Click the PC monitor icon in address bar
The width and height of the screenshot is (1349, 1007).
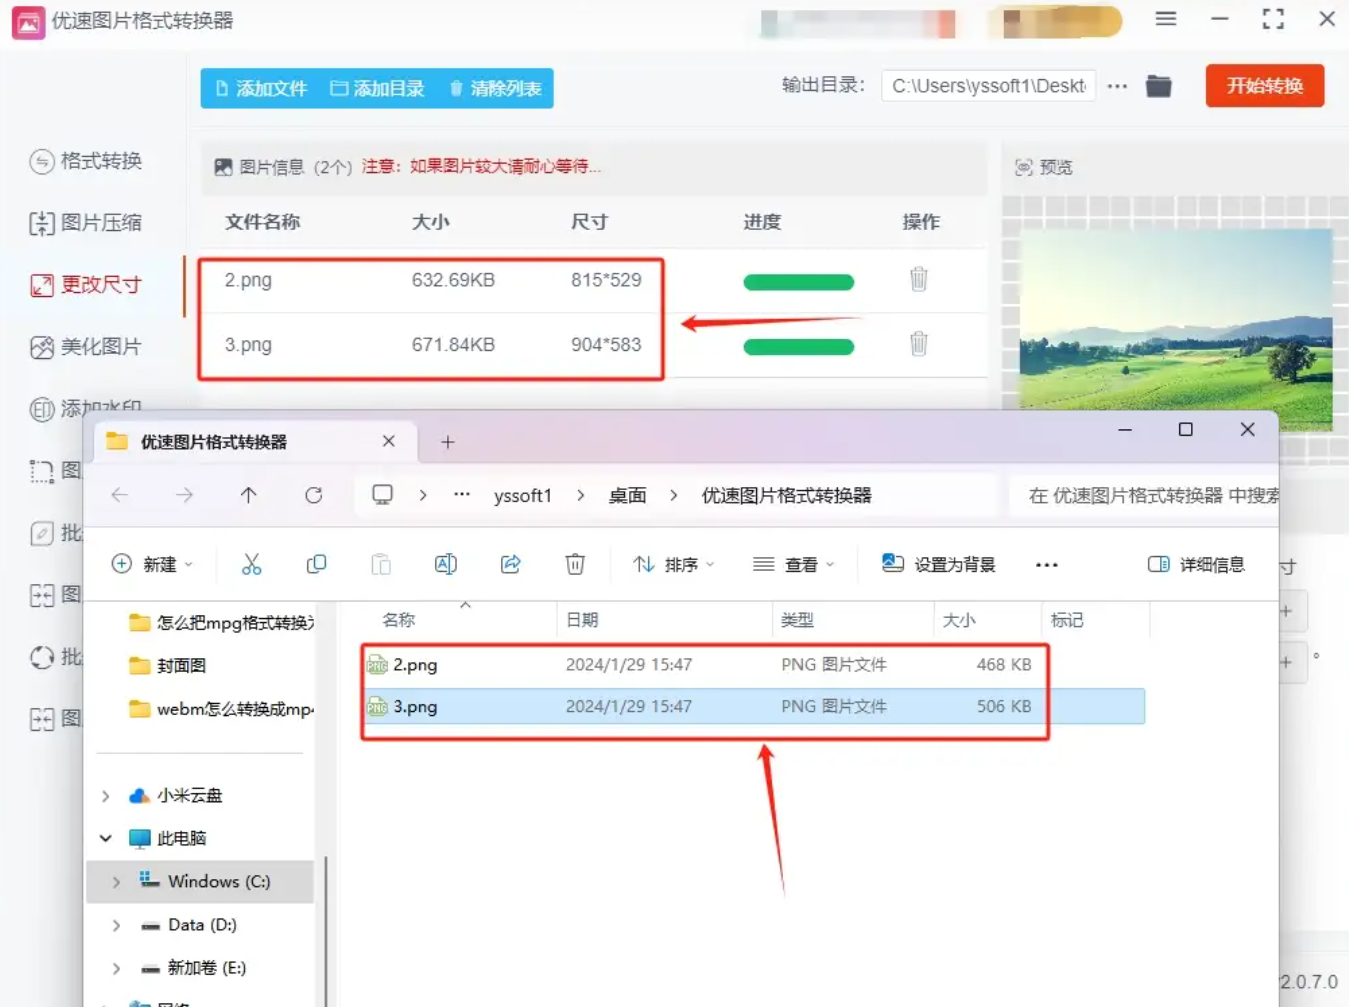point(382,495)
